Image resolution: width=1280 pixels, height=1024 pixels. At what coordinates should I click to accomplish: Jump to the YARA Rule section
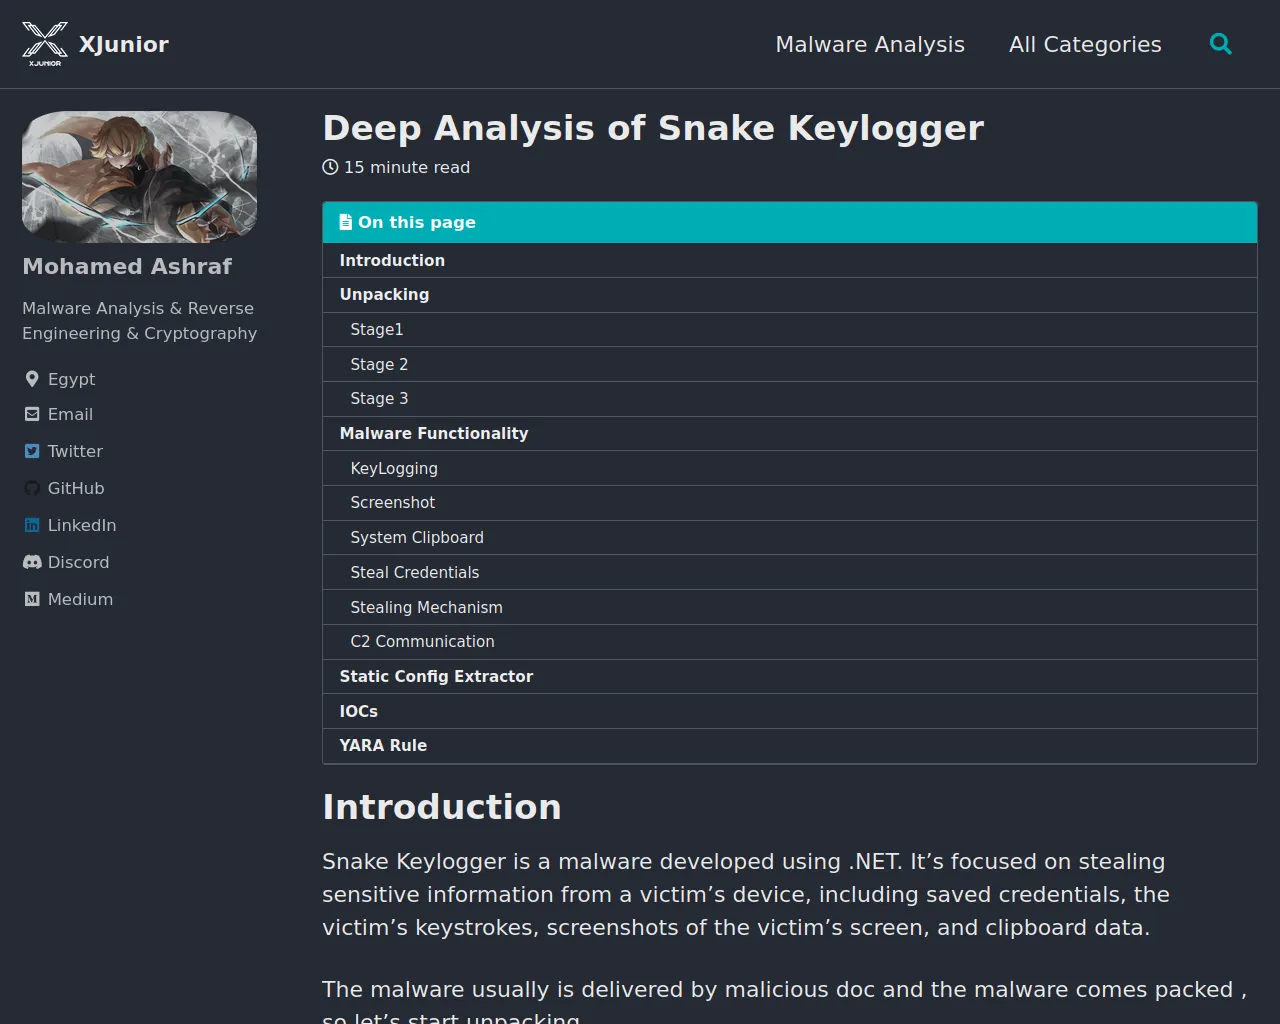(383, 746)
